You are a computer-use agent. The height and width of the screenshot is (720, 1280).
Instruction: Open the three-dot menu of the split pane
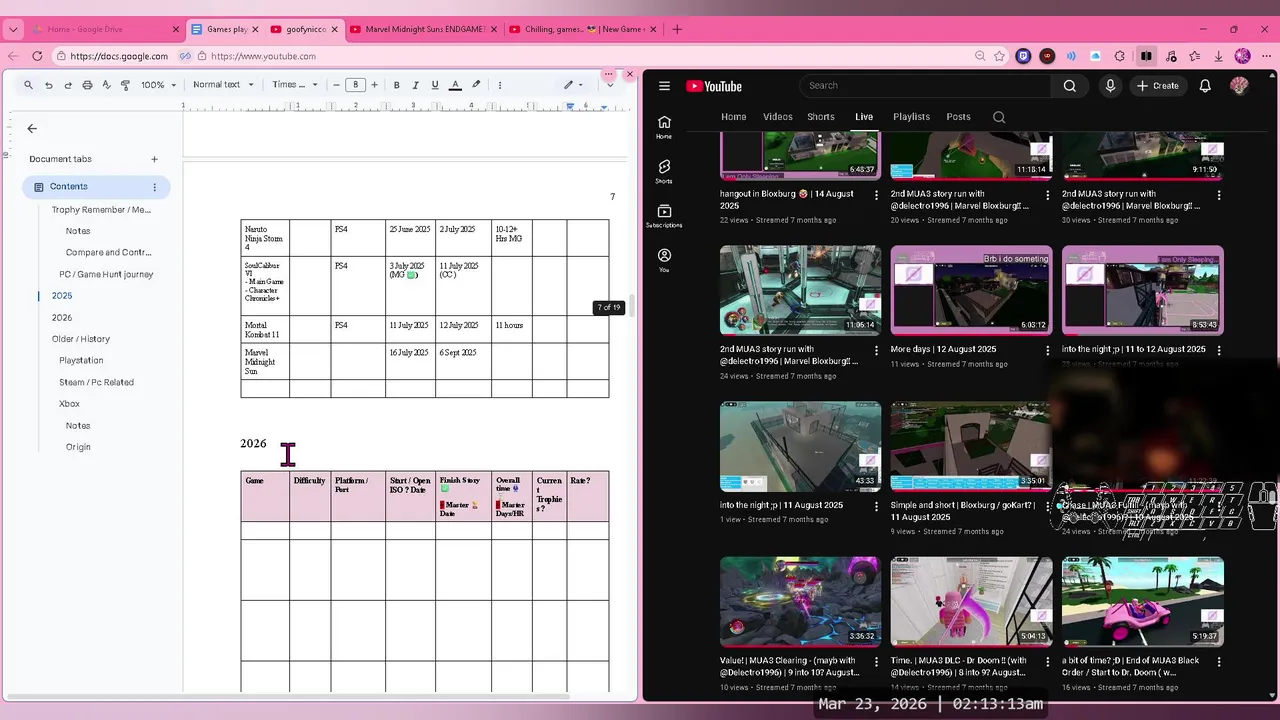pyautogui.click(x=608, y=74)
